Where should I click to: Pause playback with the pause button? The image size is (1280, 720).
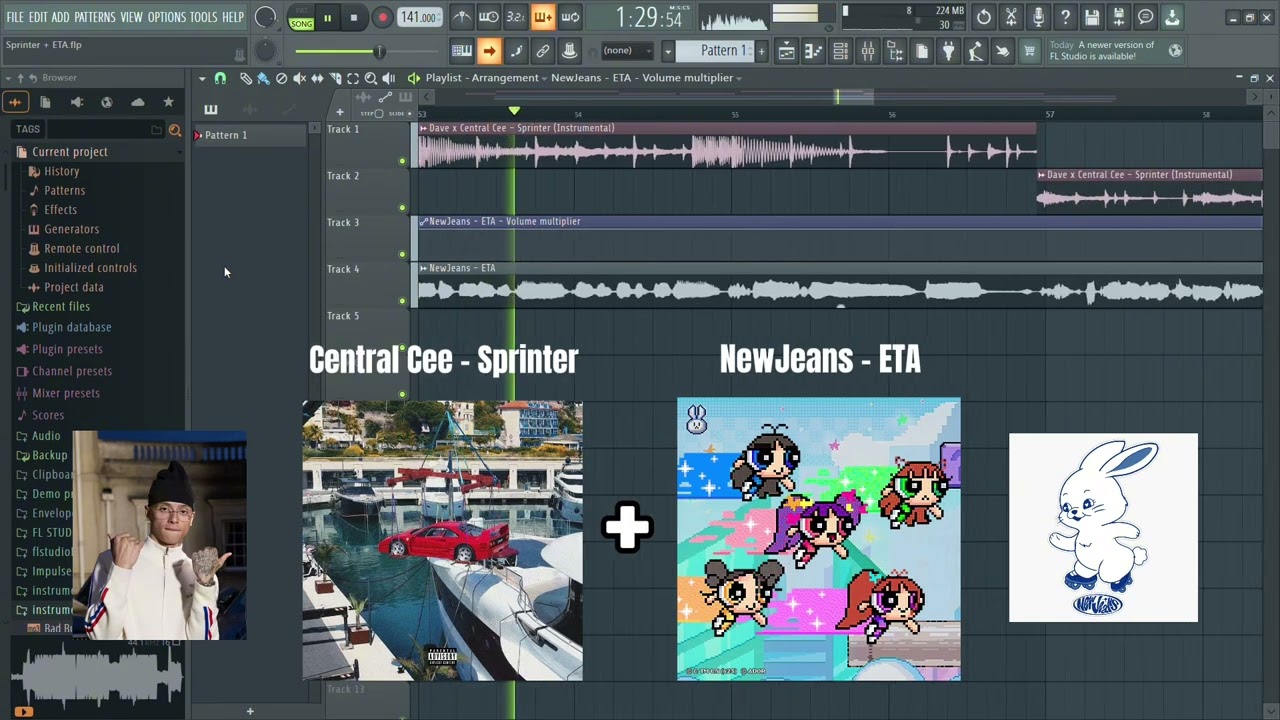327,18
